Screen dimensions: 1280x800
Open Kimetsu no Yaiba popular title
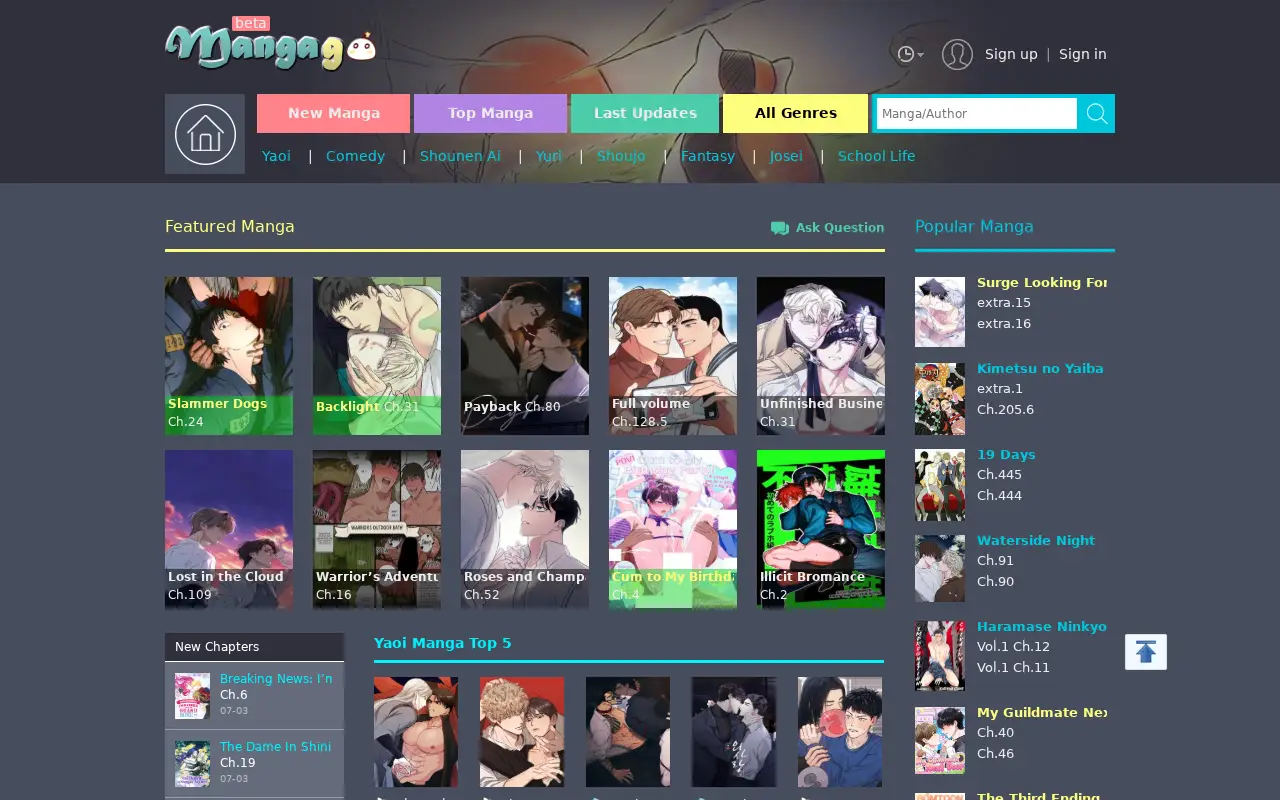(1040, 368)
